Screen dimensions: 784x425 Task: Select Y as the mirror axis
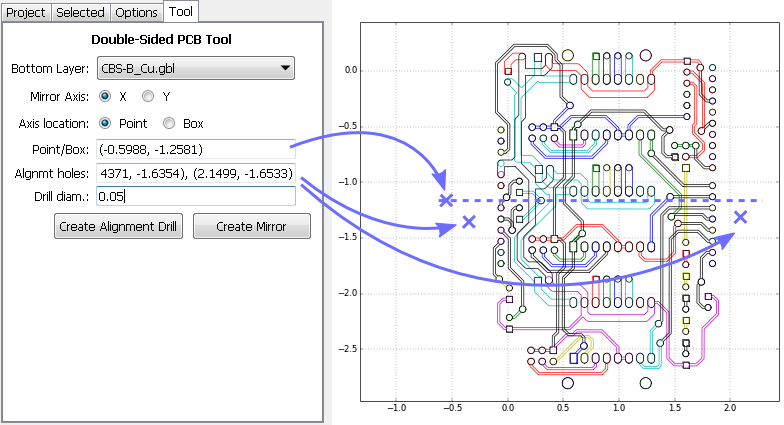(148, 97)
